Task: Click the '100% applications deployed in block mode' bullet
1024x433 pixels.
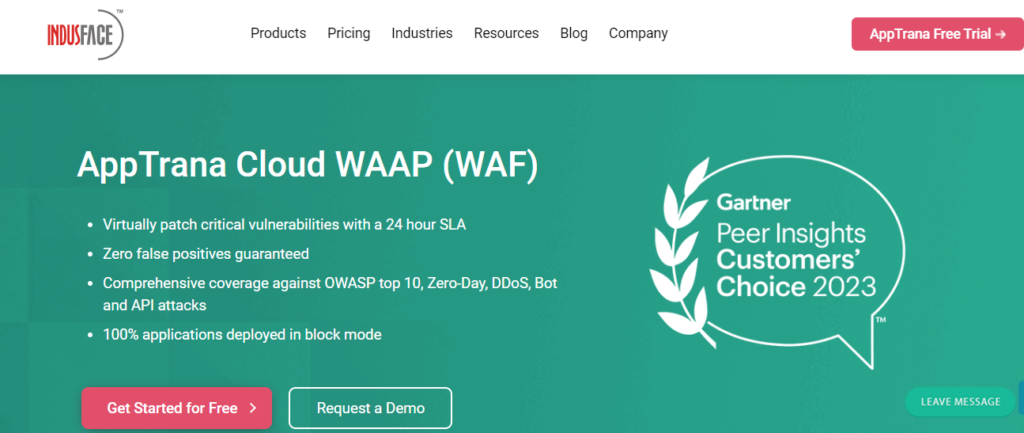Action: coord(242,334)
